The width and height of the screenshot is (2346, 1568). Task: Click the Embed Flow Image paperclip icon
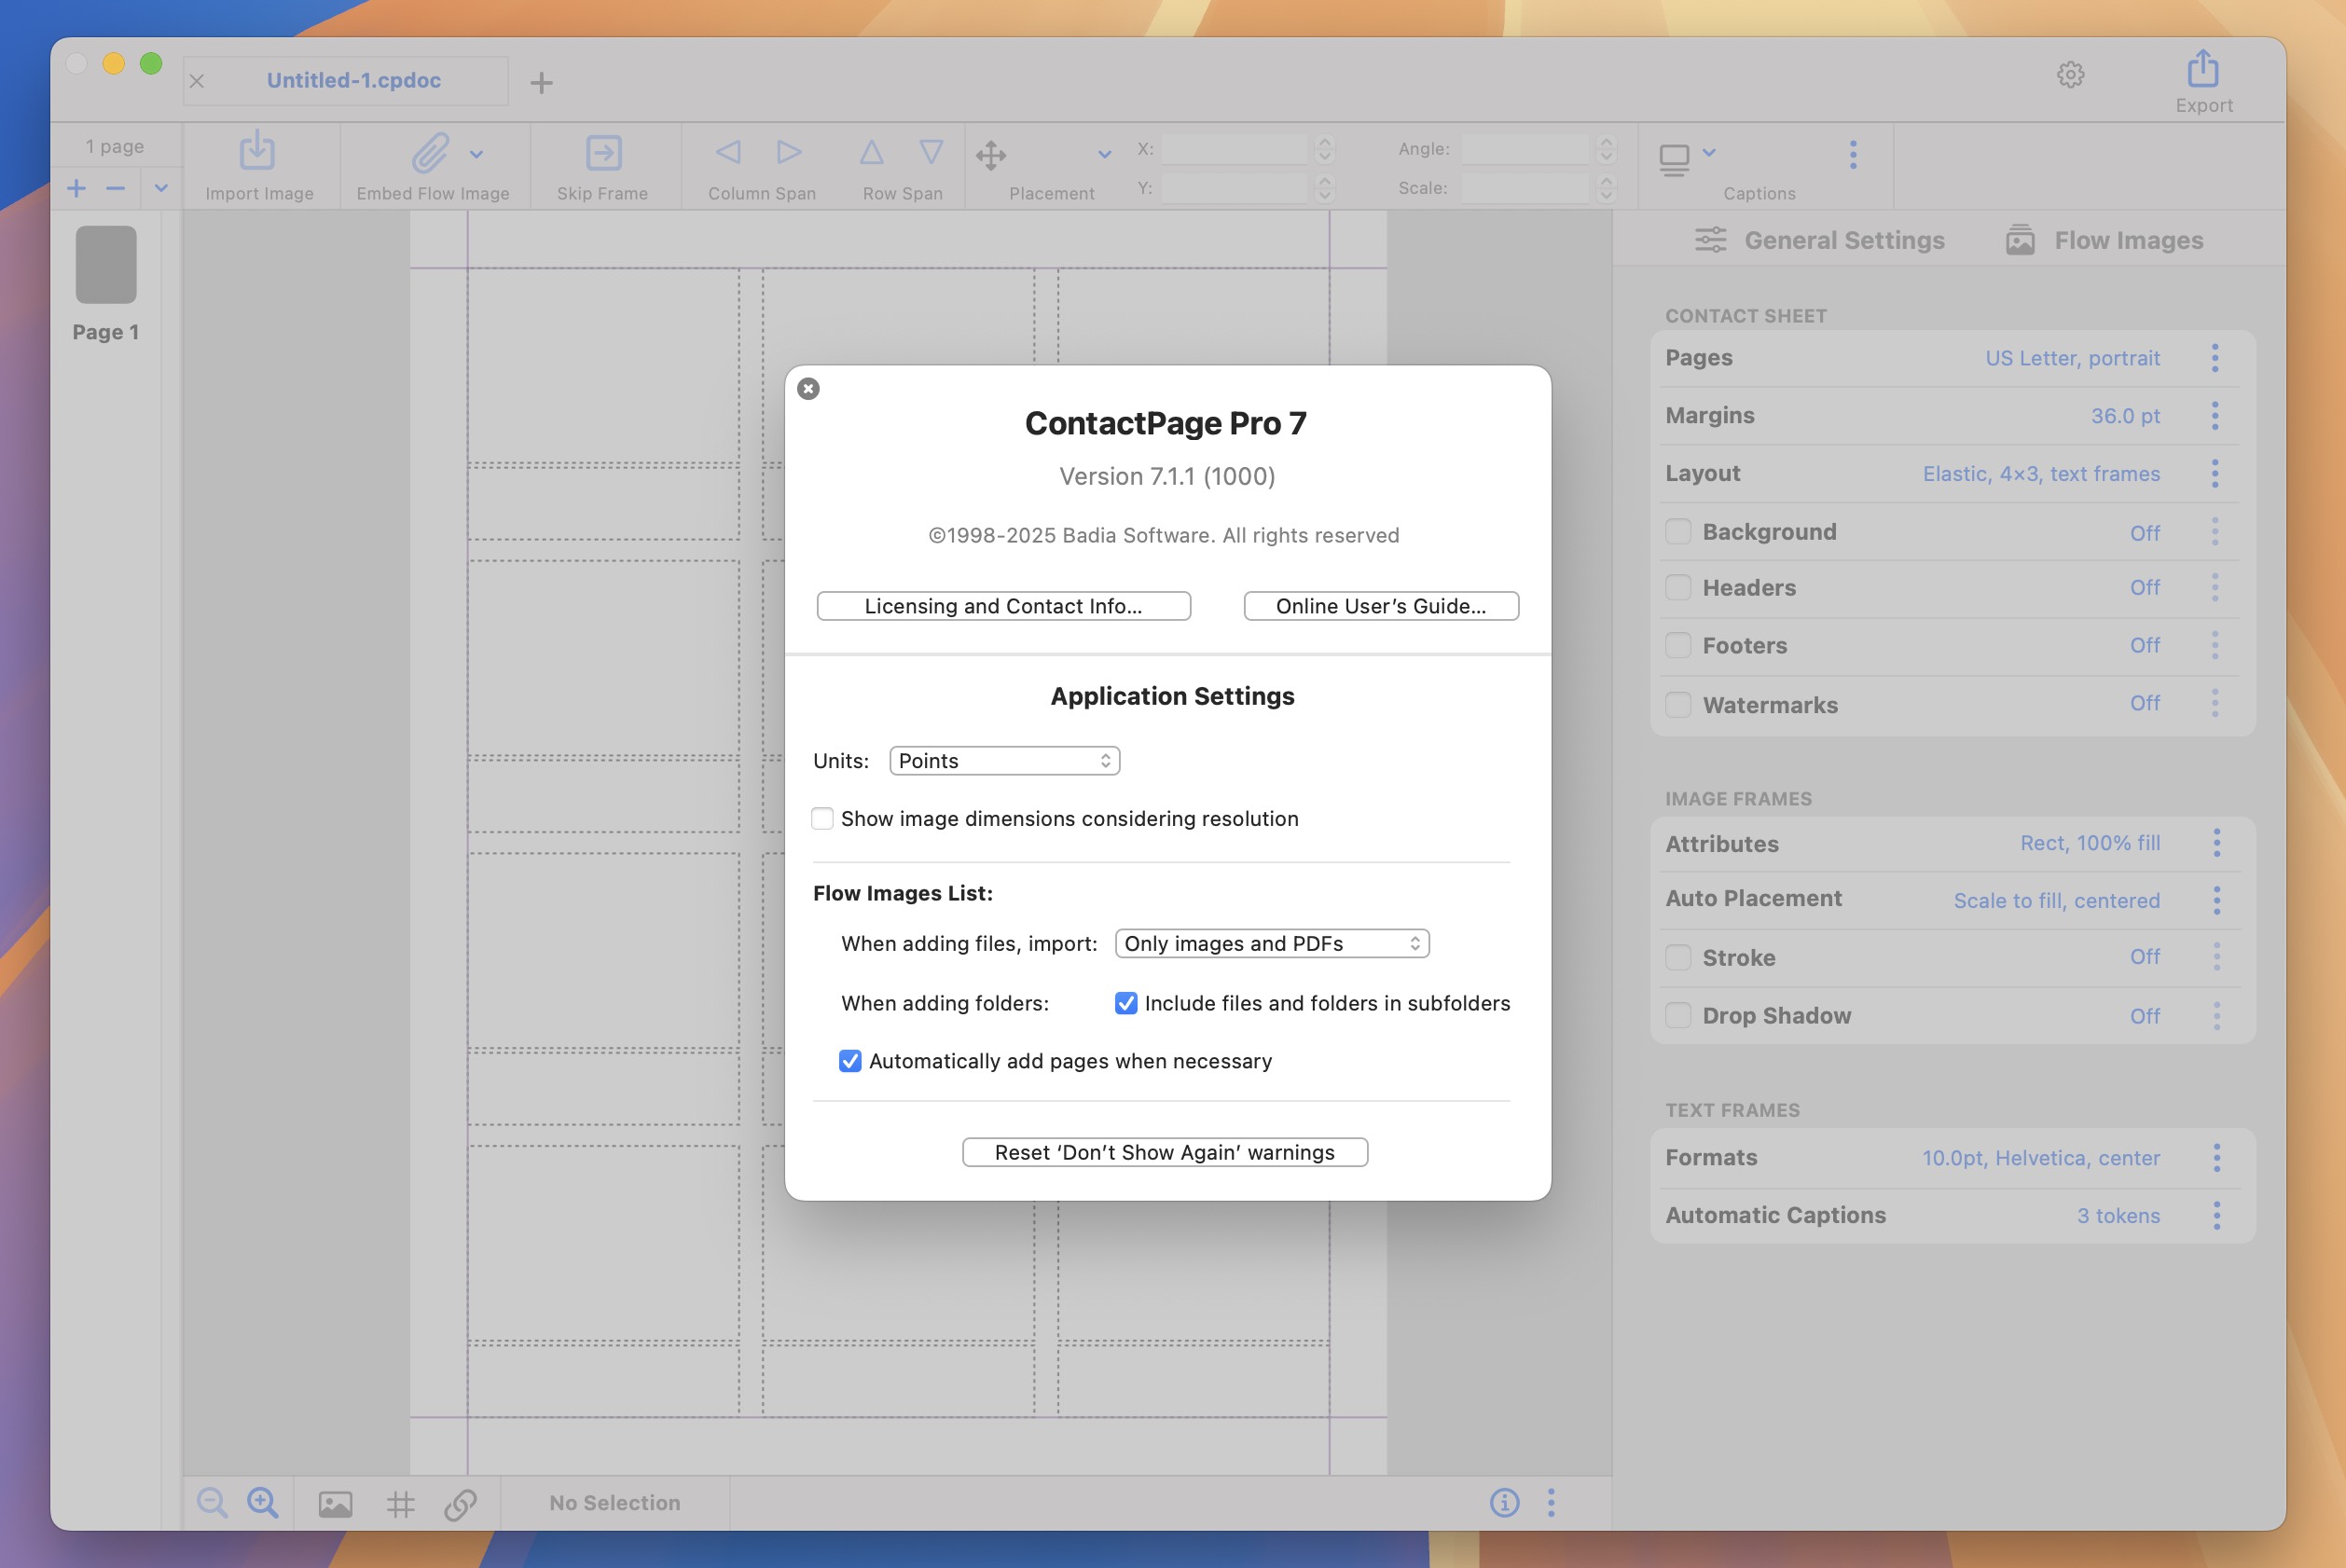[430, 153]
